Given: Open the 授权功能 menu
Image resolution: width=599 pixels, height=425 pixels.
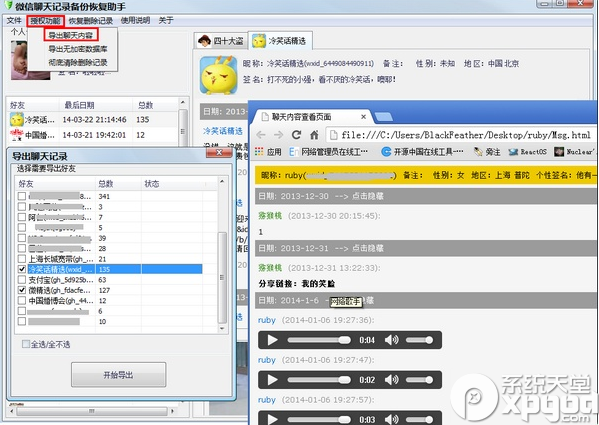Looking at the screenshot, I should tap(45, 21).
